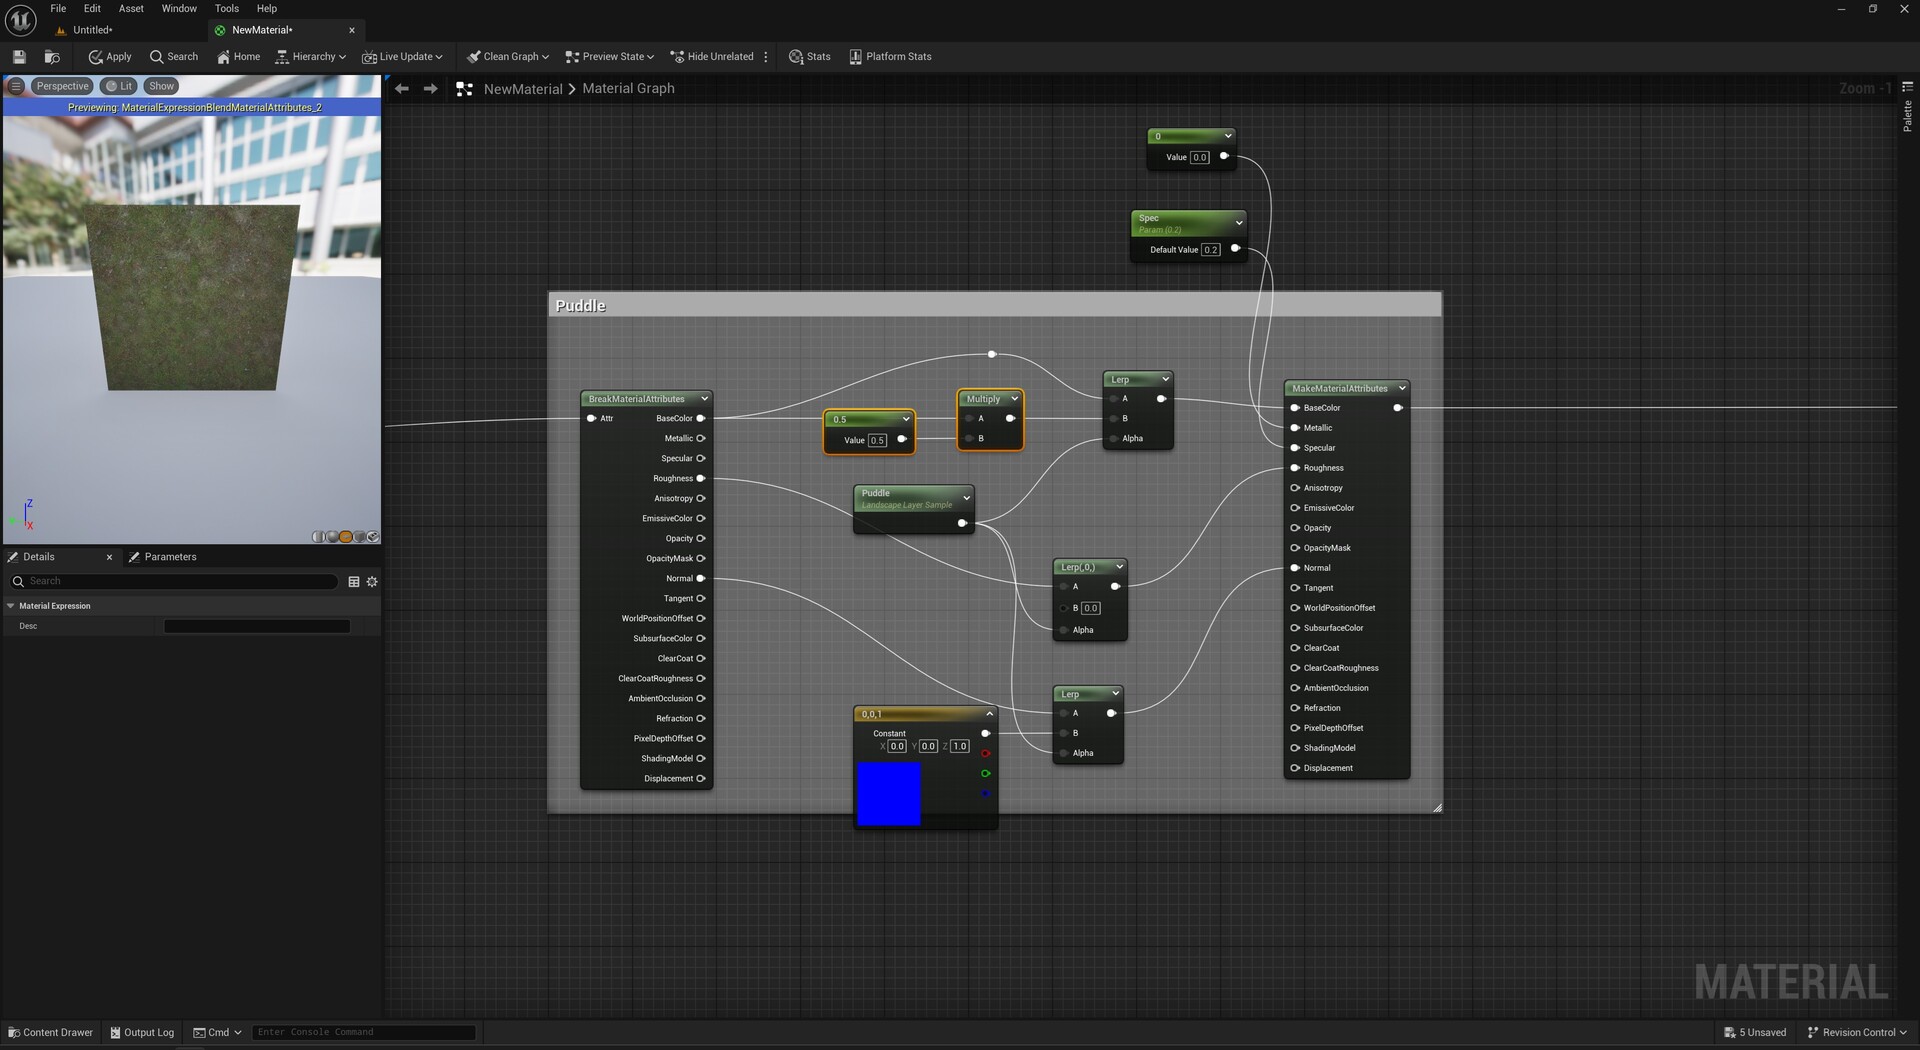Click the Apply button
The height and width of the screenshot is (1050, 1920).
[110, 57]
